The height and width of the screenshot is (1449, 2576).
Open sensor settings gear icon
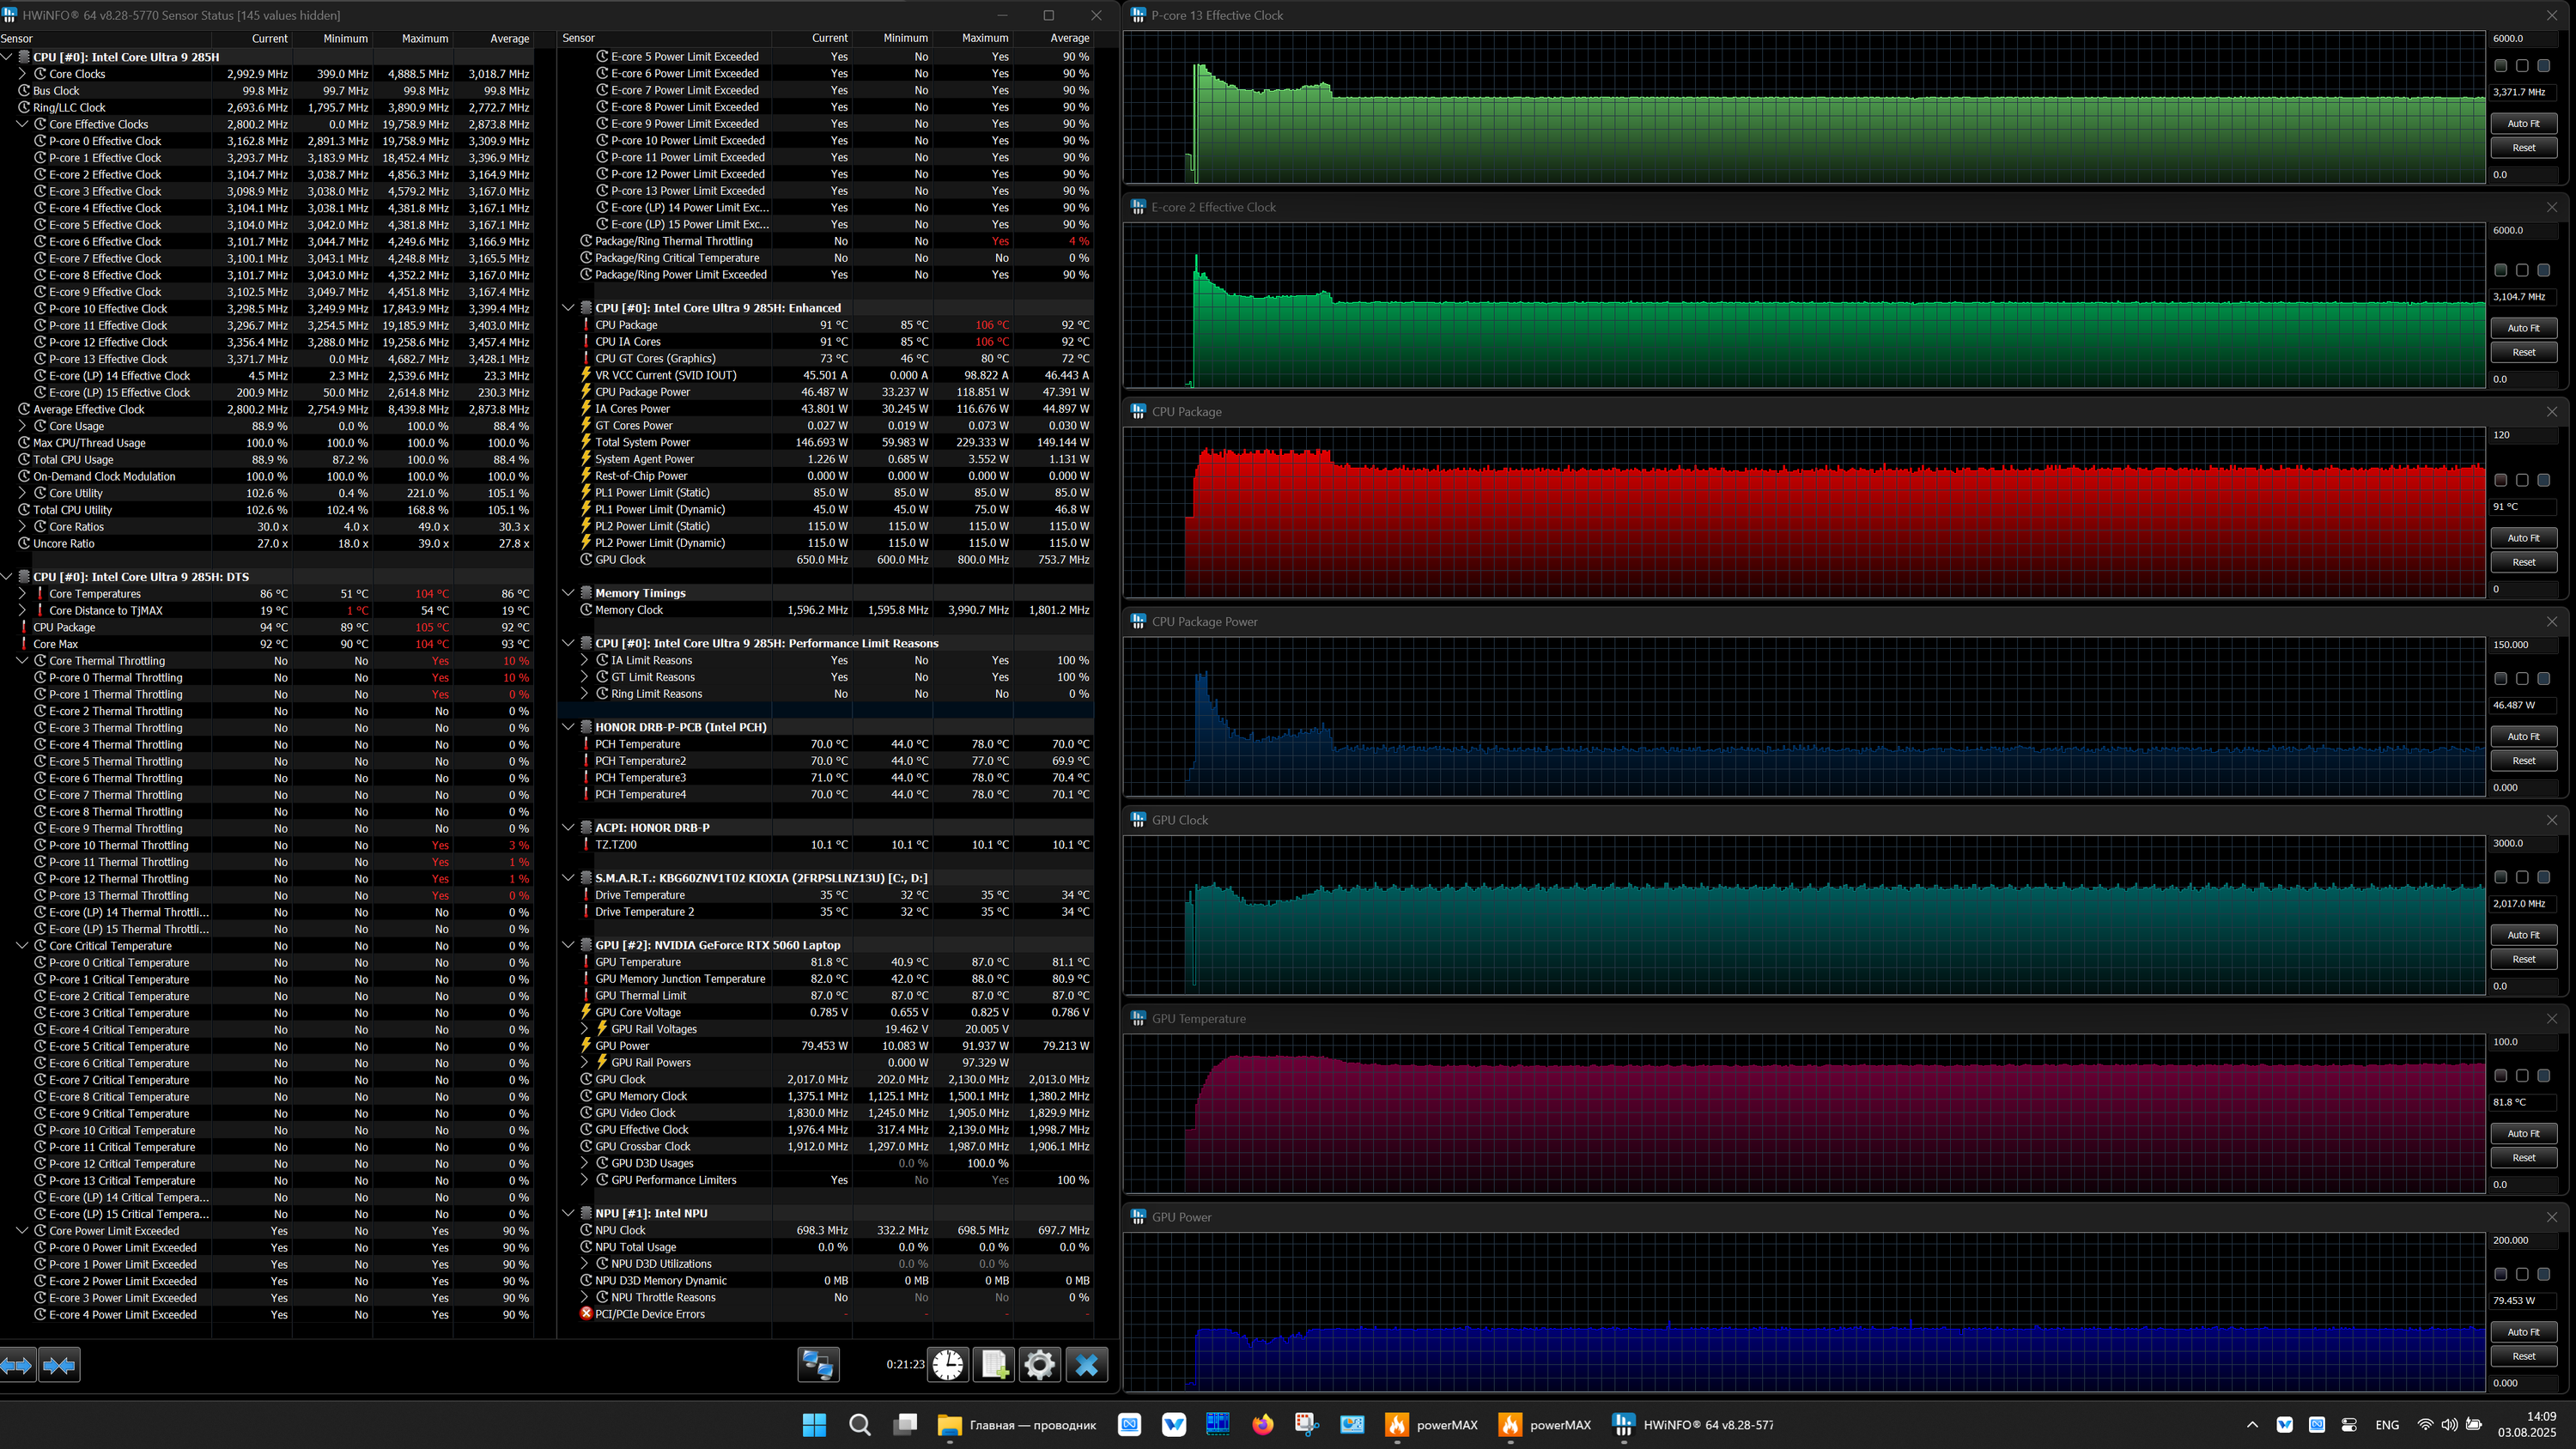coord(1039,1365)
